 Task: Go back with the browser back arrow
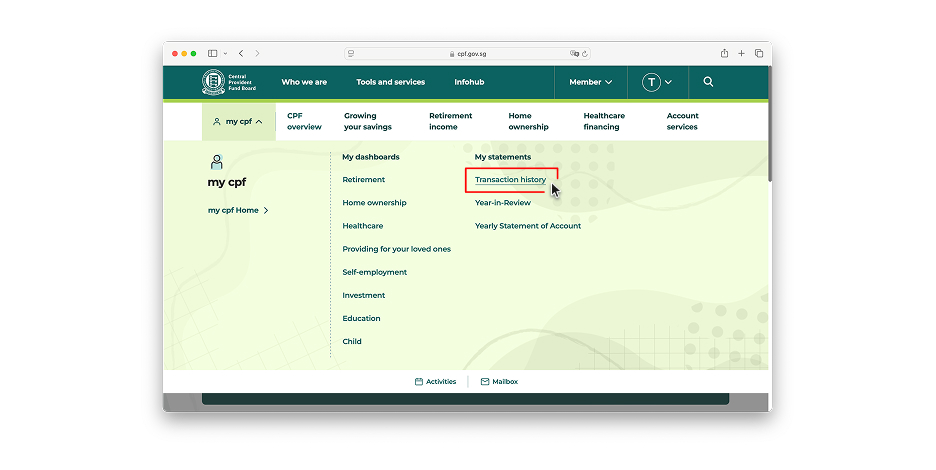coord(241,53)
